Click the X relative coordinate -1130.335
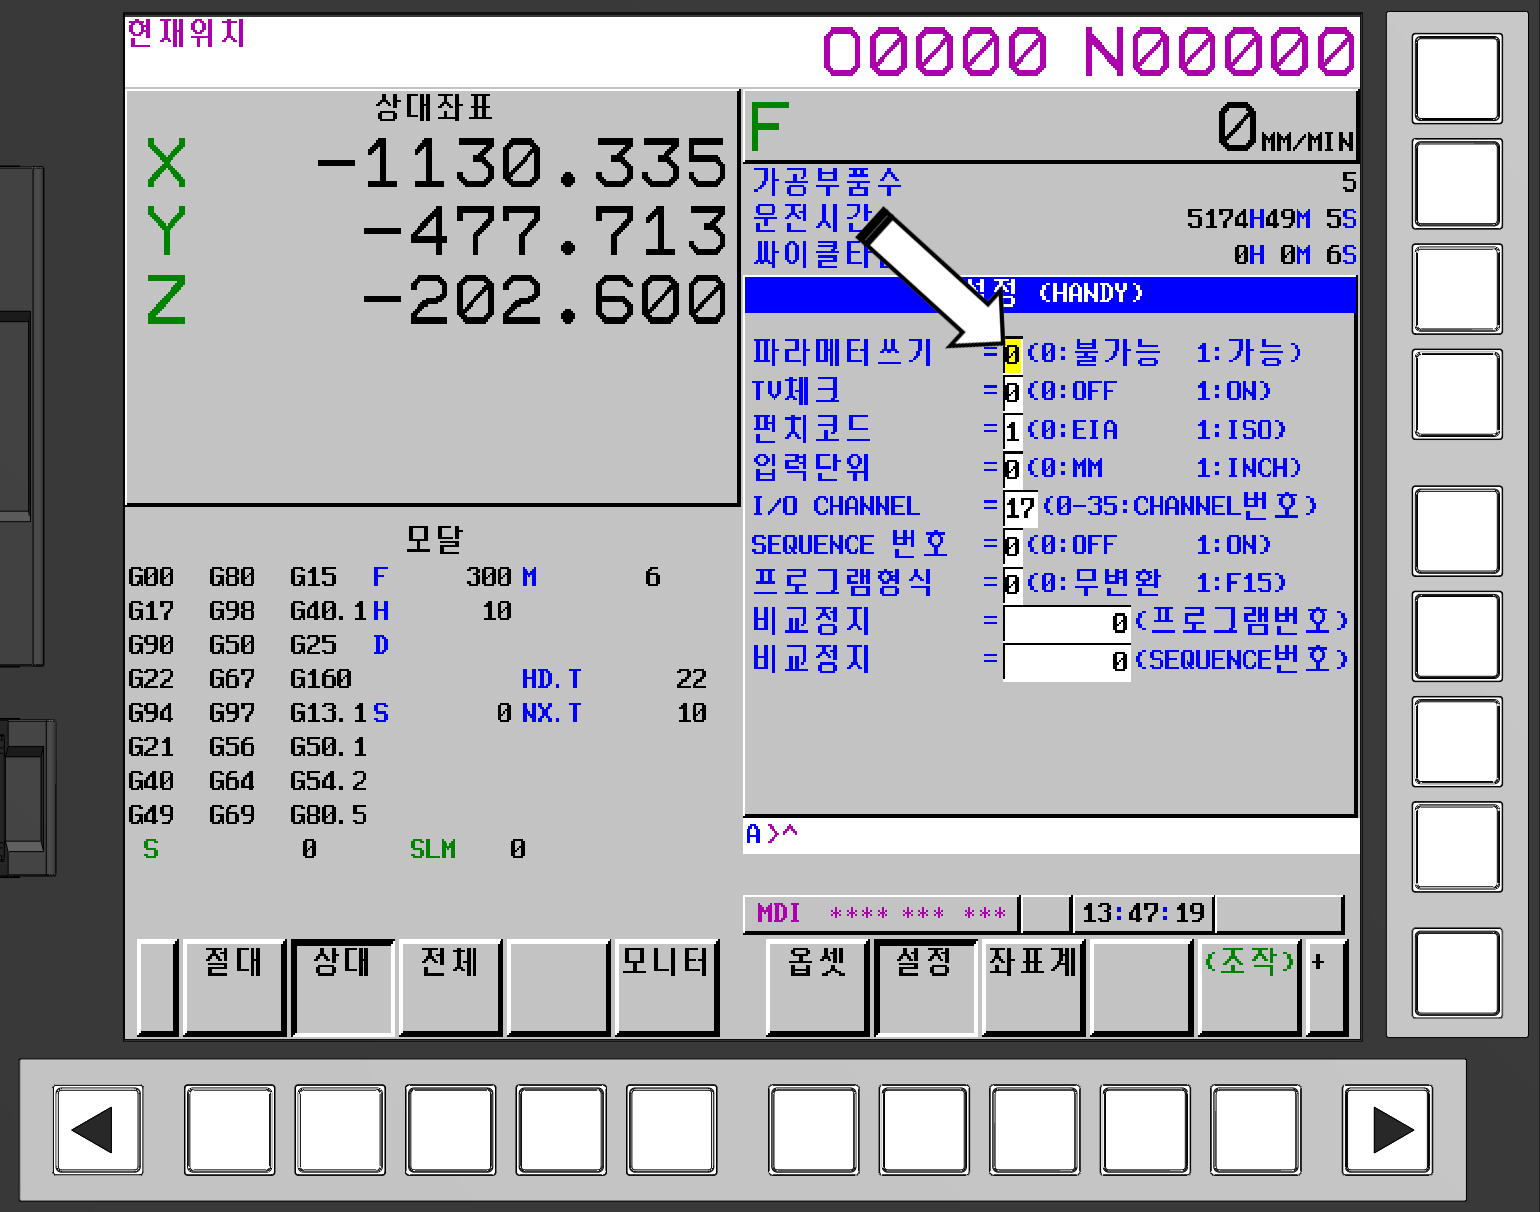Image resolution: width=1540 pixels, height=1212 pixels. pos(520,163)
